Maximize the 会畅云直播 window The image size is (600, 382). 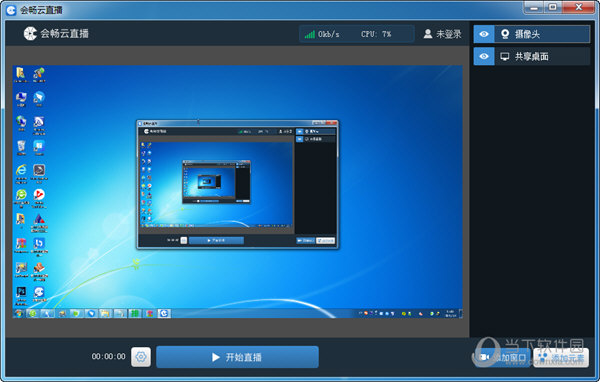point(553,7)
